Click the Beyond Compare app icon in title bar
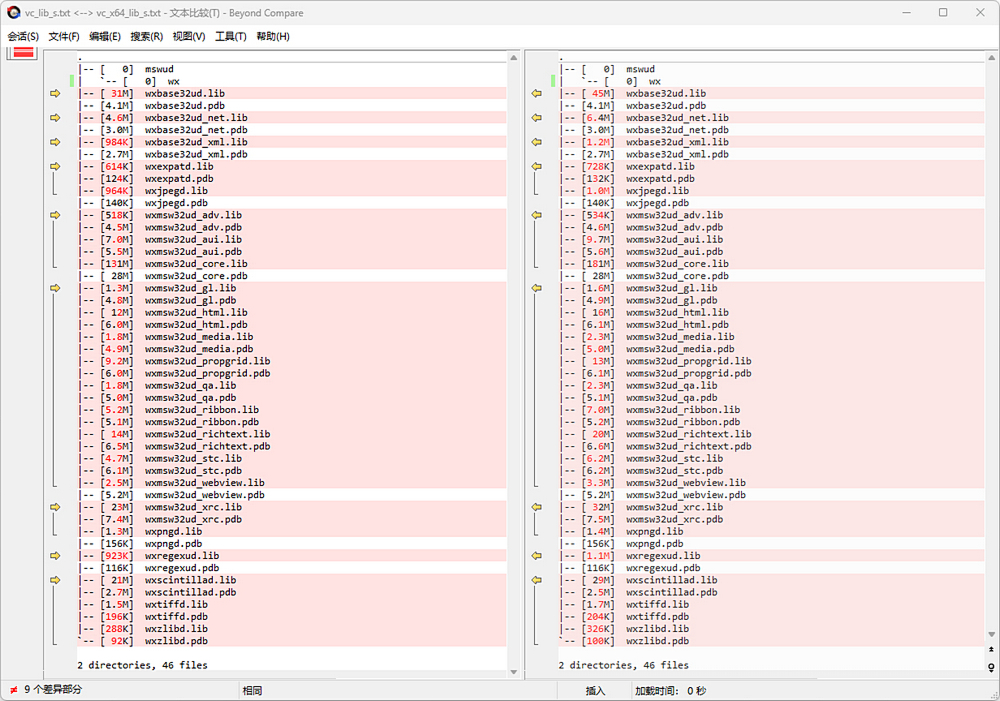 [13, 12]
